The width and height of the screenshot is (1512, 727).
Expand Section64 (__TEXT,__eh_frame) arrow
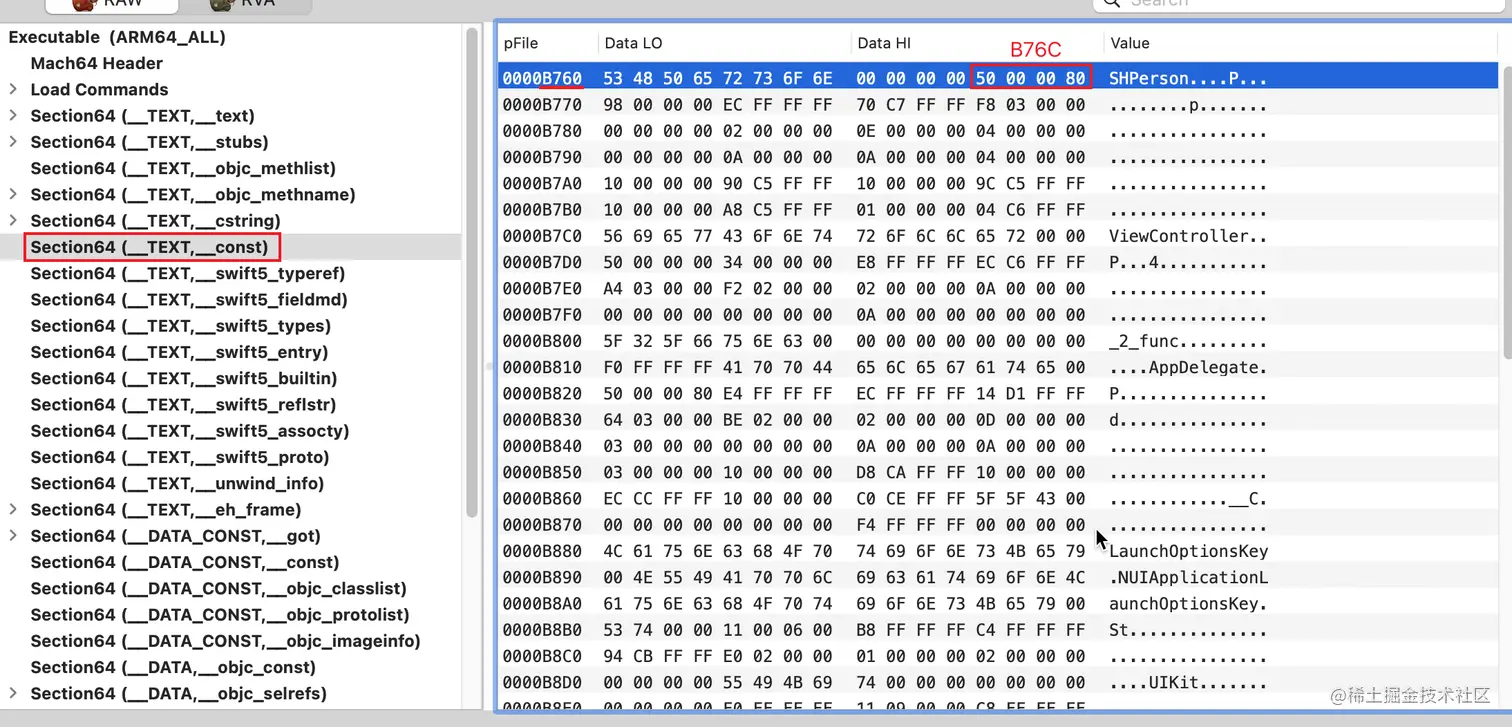[13, 509]
